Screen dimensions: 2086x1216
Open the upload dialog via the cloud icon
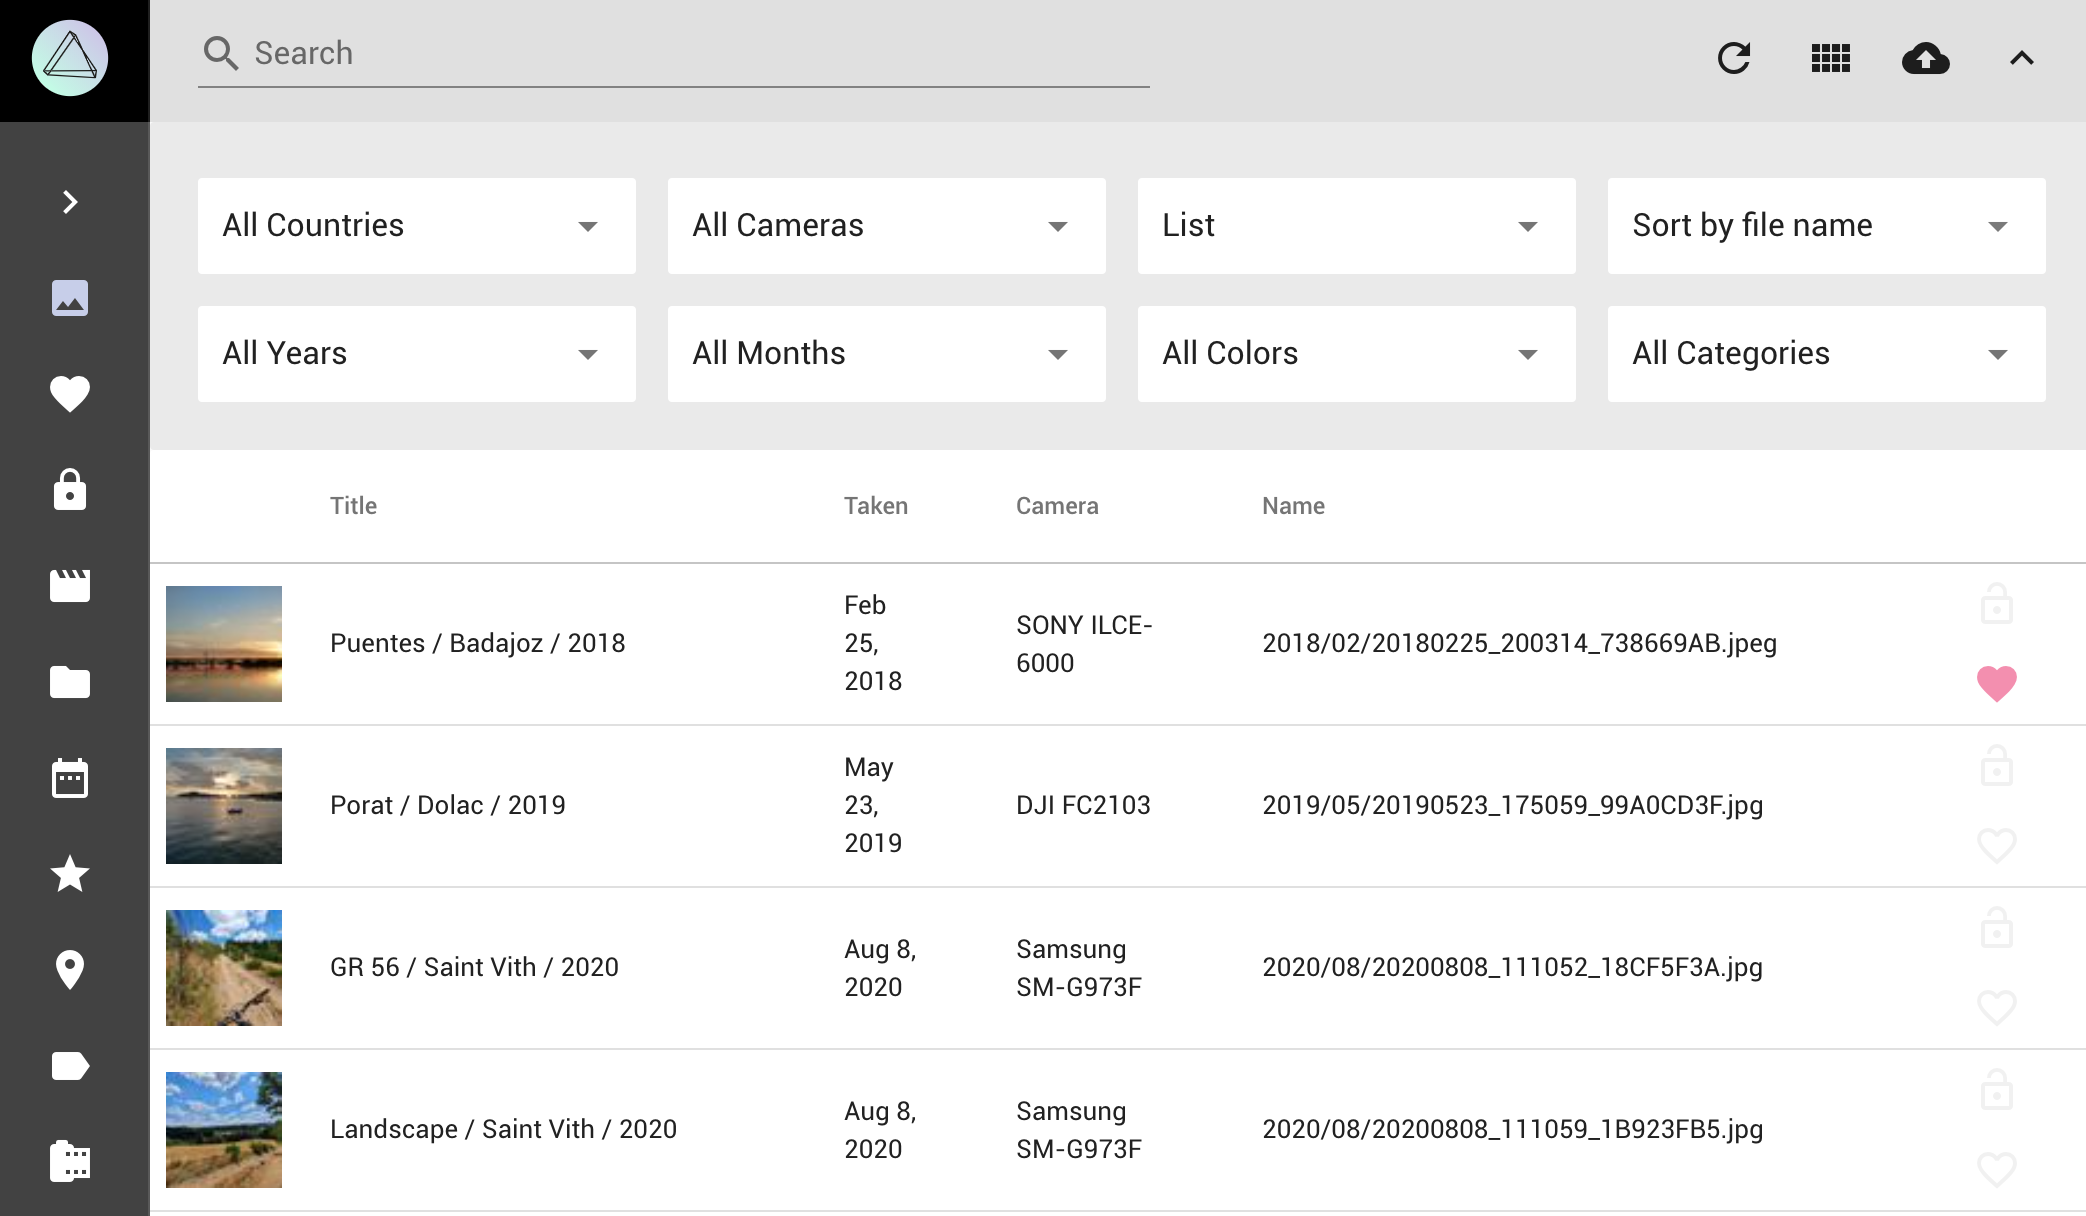(x=1926, y=58)
